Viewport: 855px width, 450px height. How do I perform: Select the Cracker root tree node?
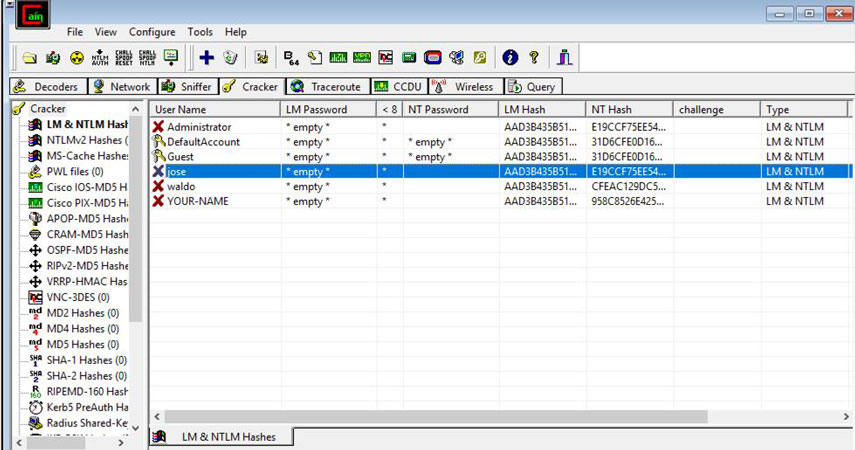pos(47,109)
